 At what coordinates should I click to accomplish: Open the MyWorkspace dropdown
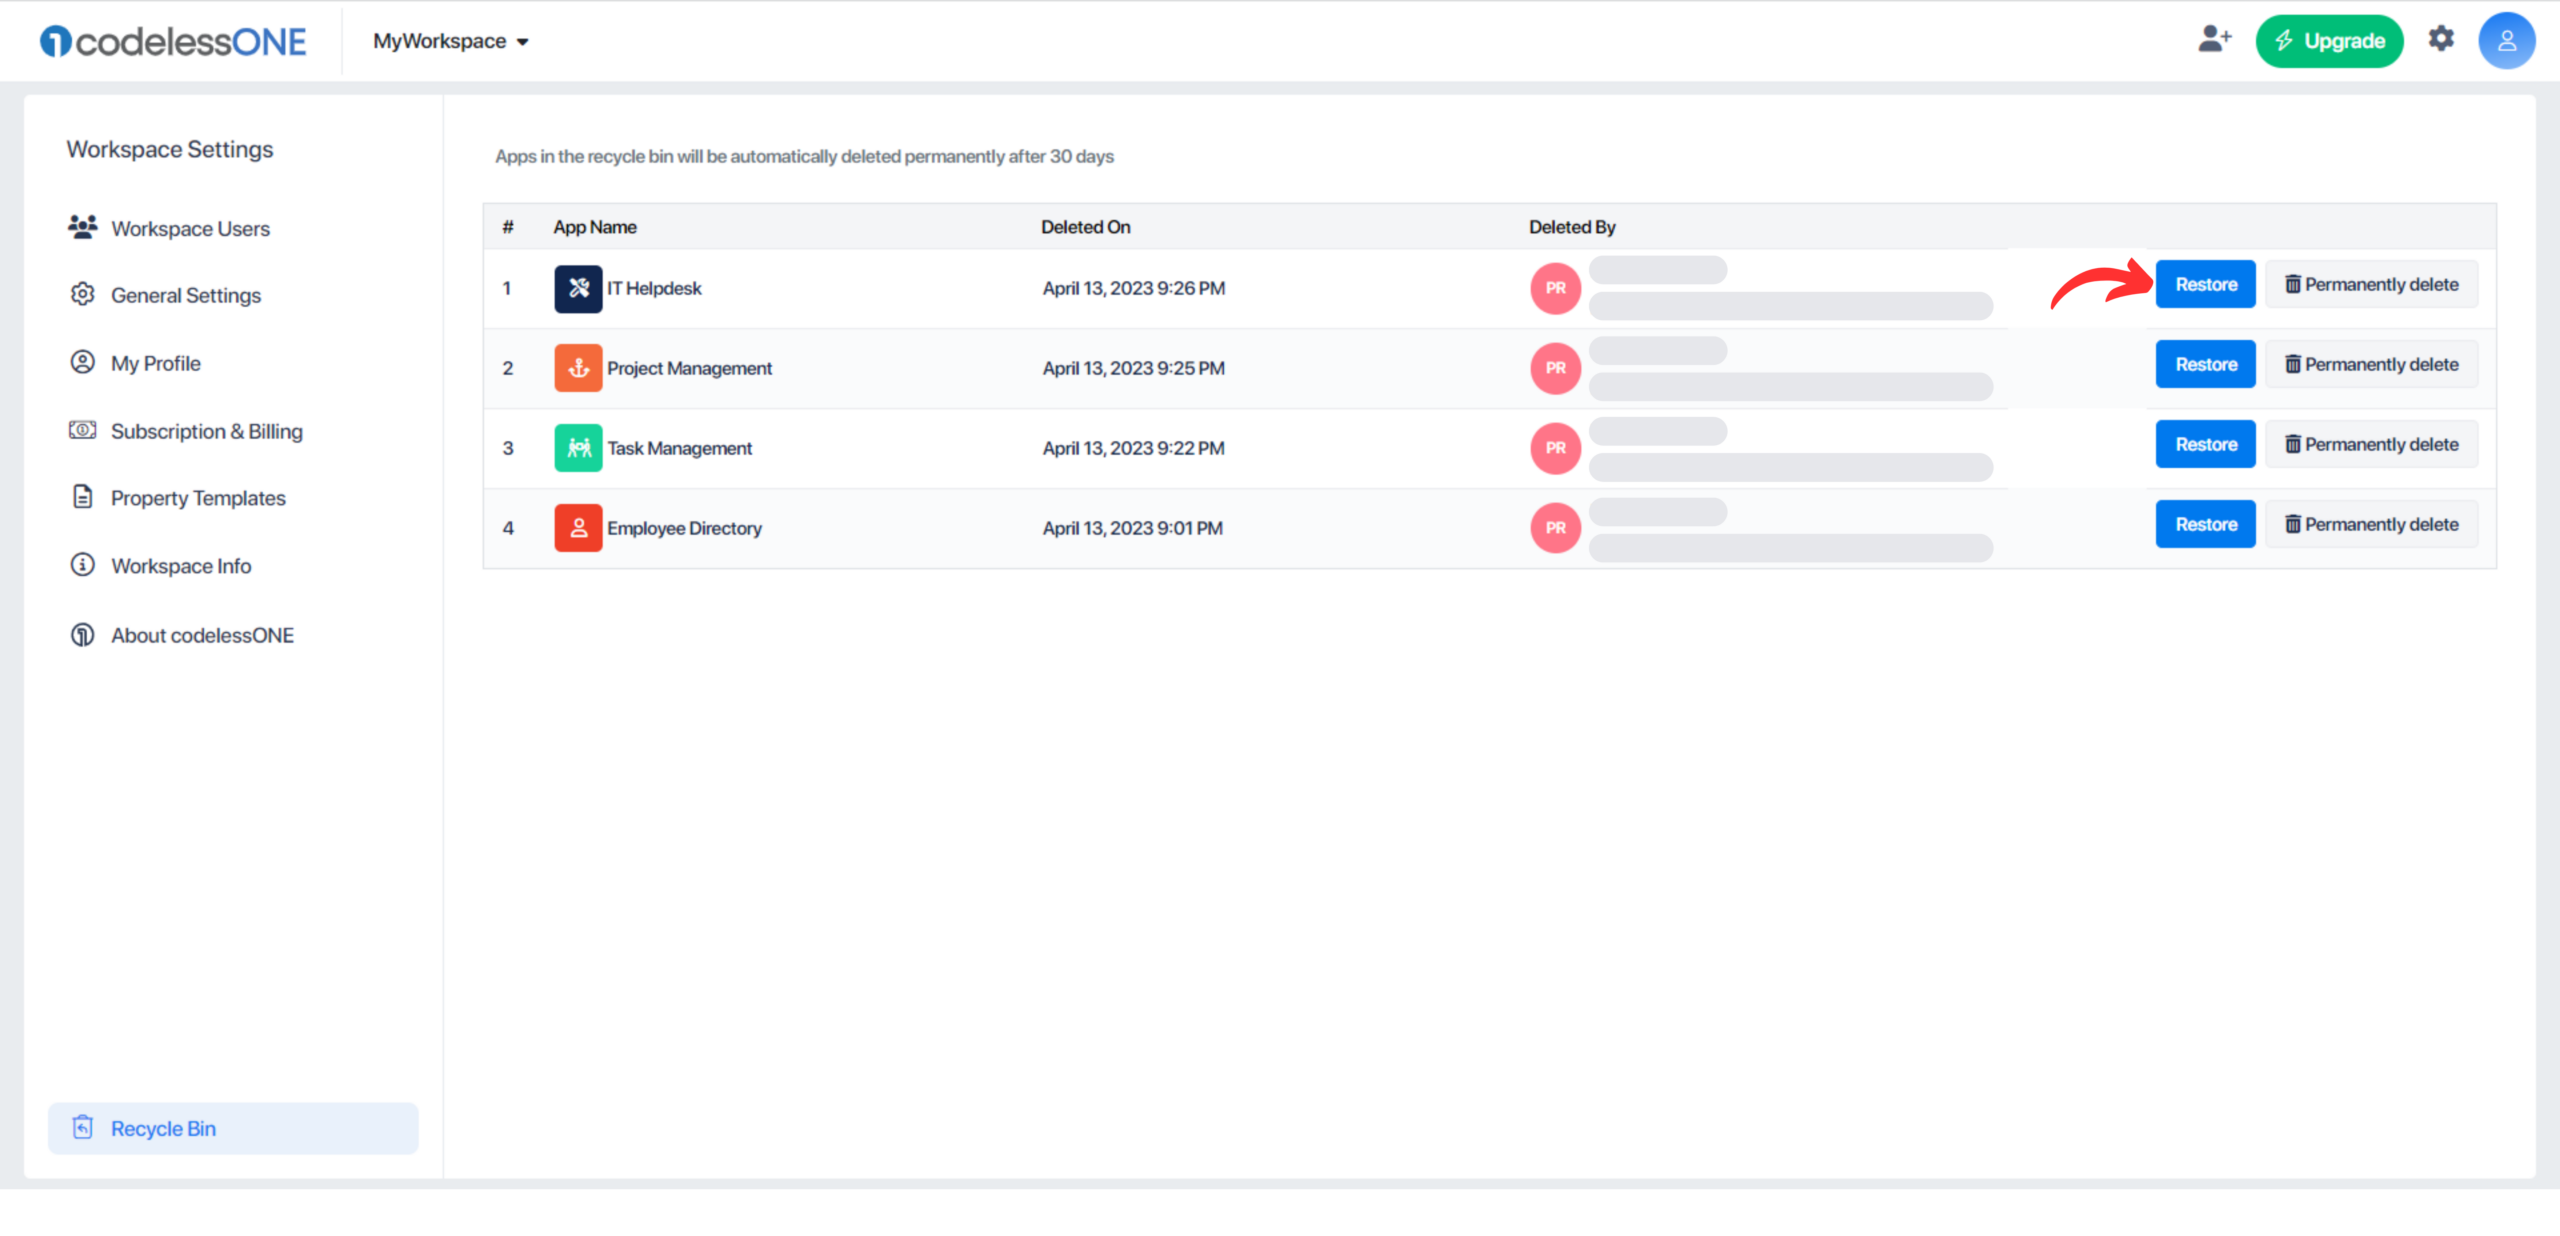coord(451,41)
